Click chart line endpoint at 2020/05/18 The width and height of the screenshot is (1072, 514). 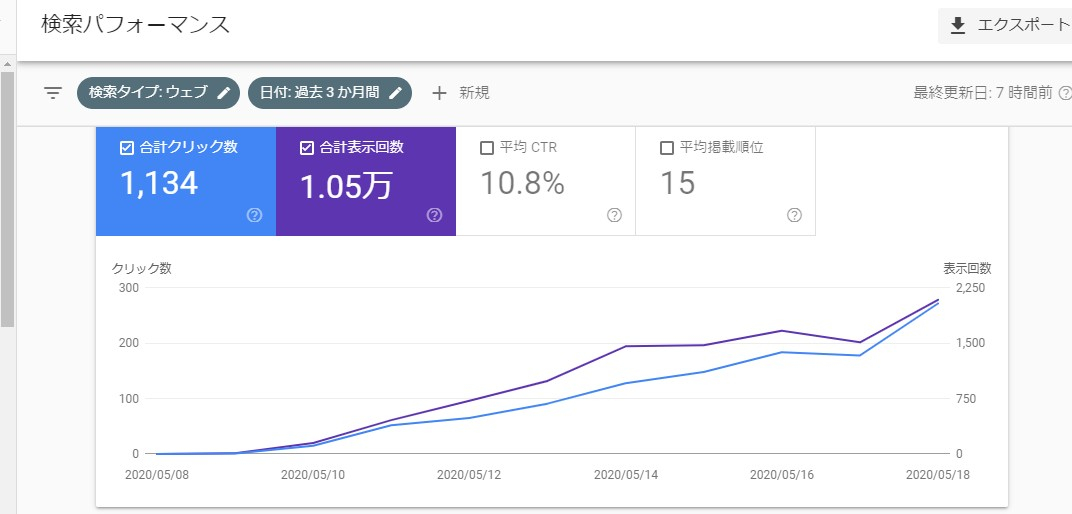coord(938,300)
